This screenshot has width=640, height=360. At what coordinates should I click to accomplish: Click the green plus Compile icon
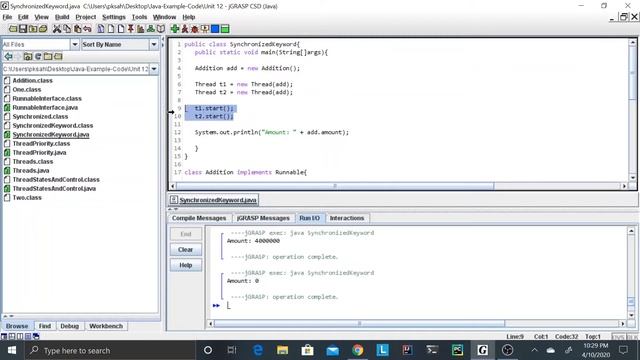point(175,29)
